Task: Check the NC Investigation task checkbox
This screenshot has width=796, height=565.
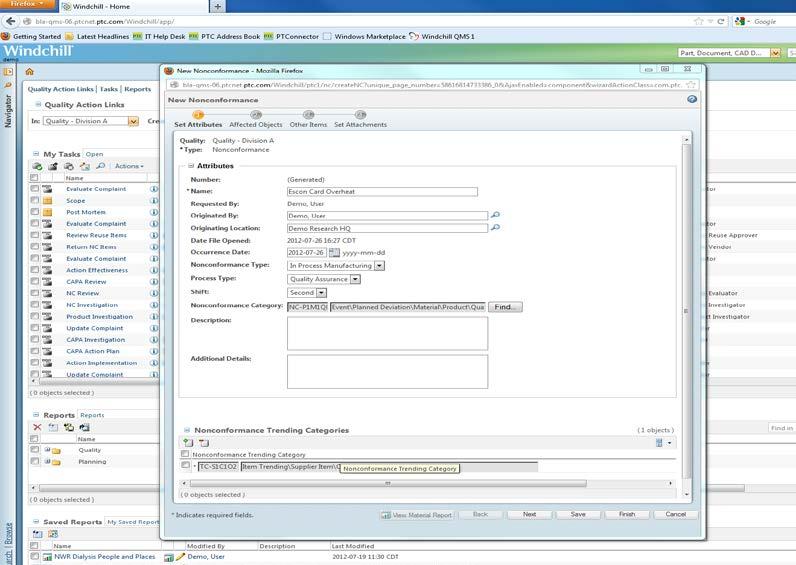Action: [x=35, y=305]
